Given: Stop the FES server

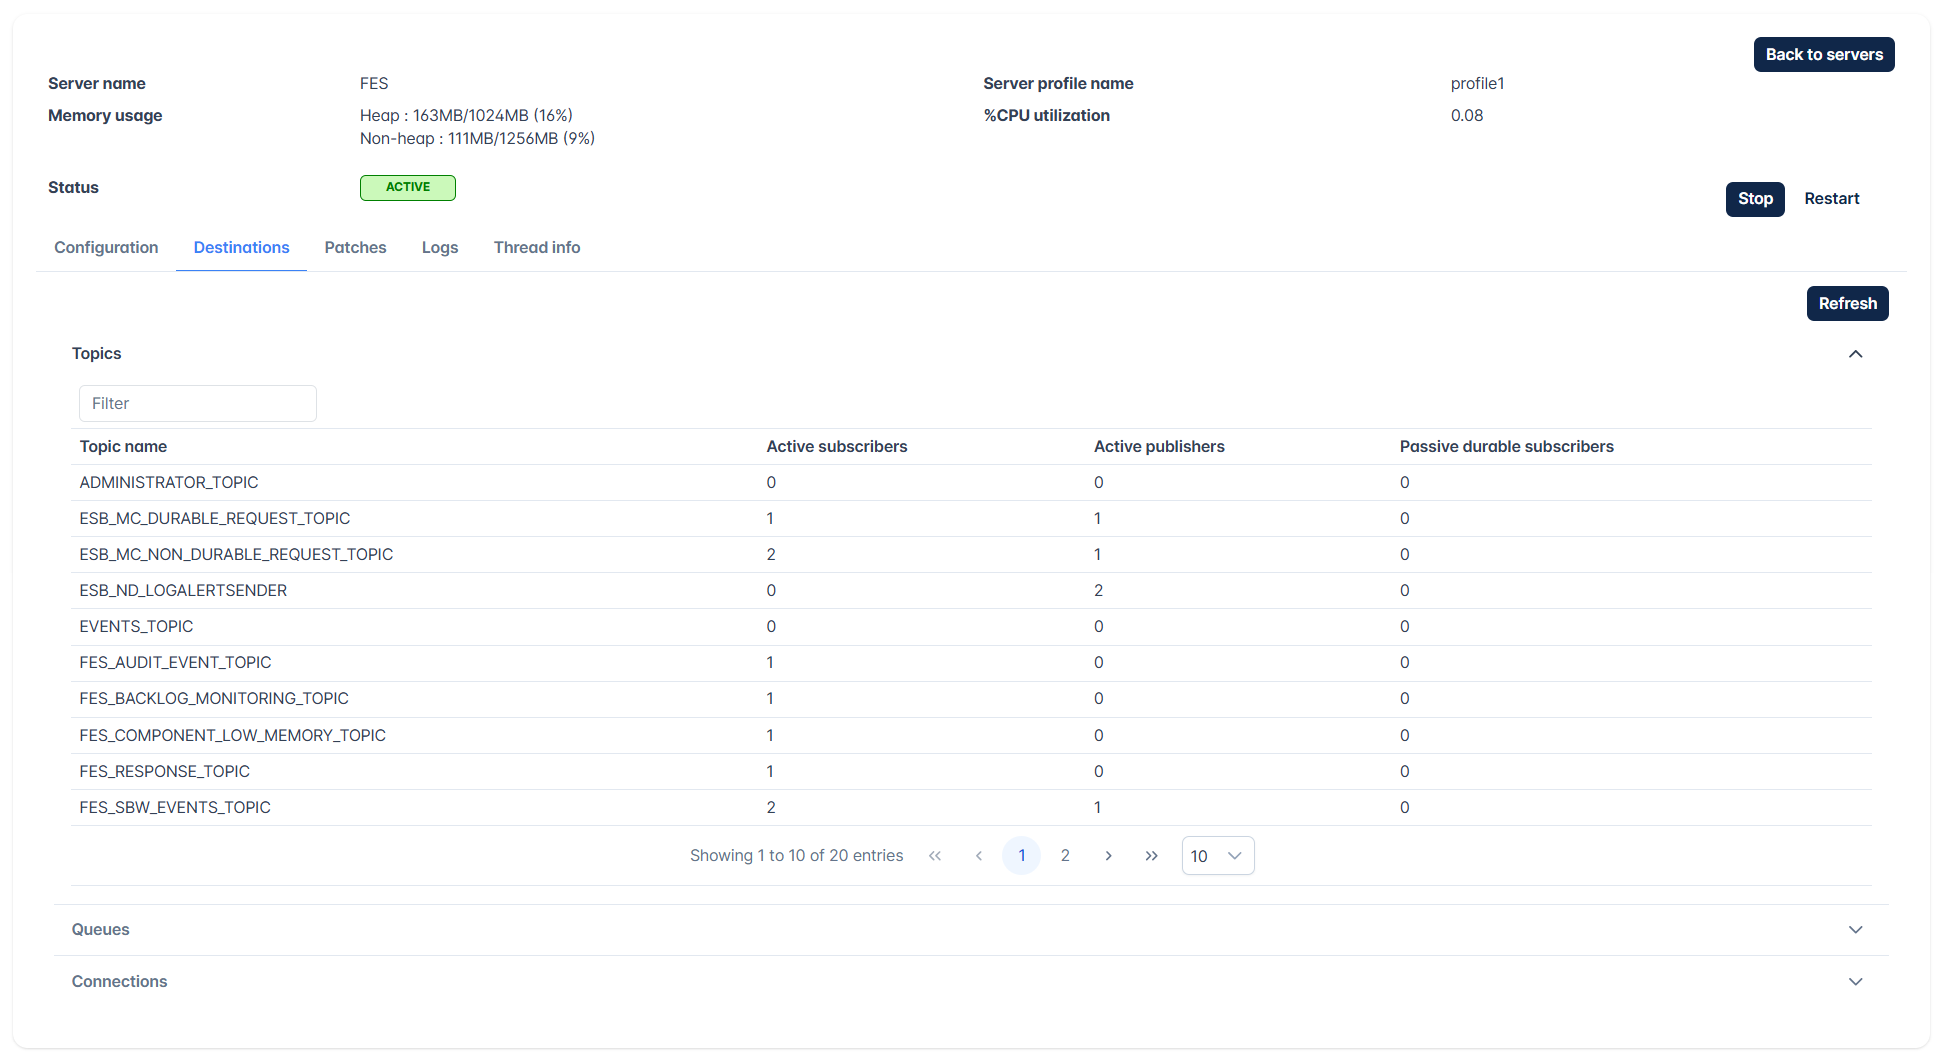Looking at the screenshot, I should pyautogui.click(x=1755, y=199).
